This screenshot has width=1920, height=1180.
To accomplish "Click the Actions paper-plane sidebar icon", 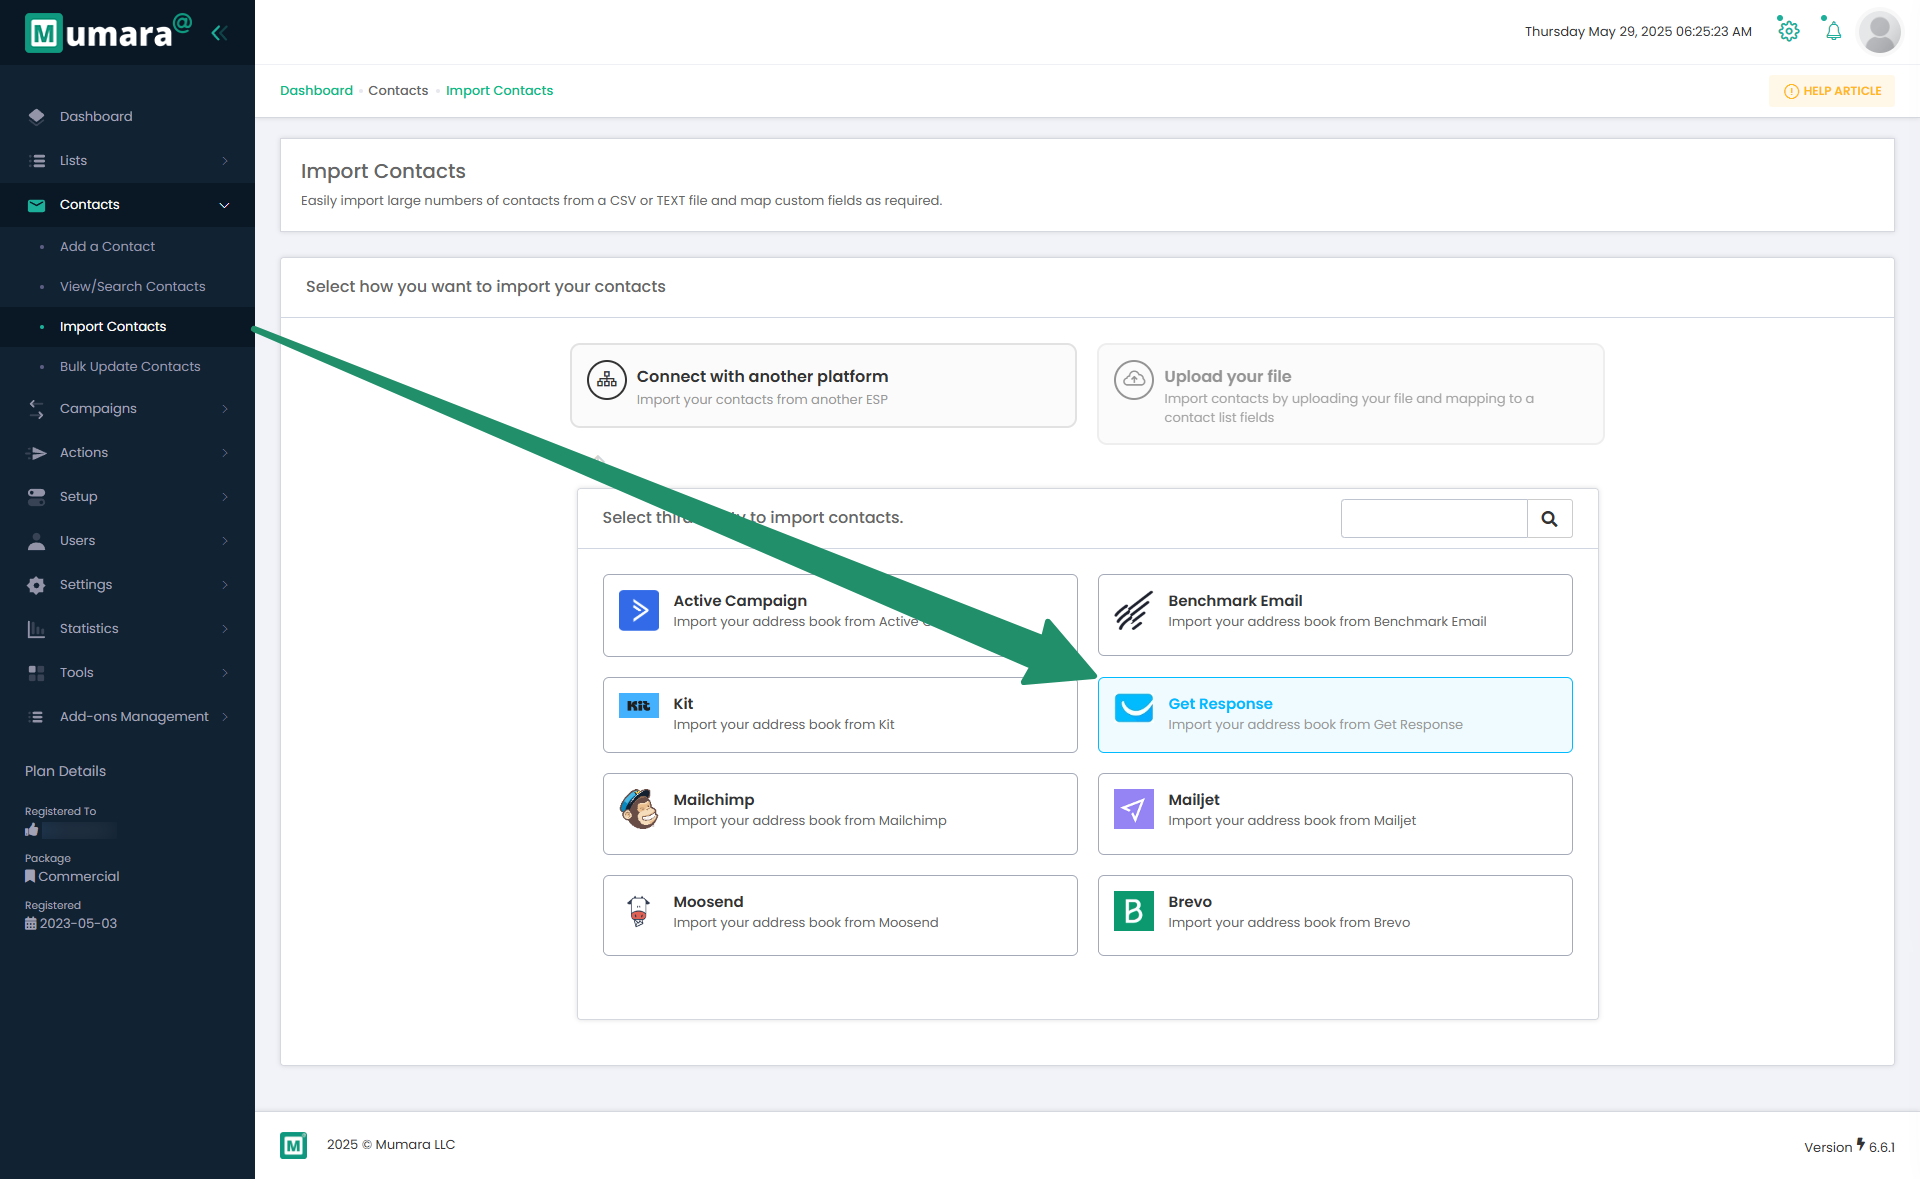I will coord(37,453).
